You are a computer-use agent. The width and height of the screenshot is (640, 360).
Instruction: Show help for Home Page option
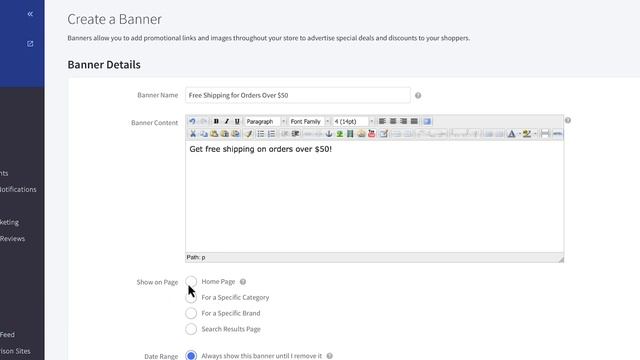[243, 282]
